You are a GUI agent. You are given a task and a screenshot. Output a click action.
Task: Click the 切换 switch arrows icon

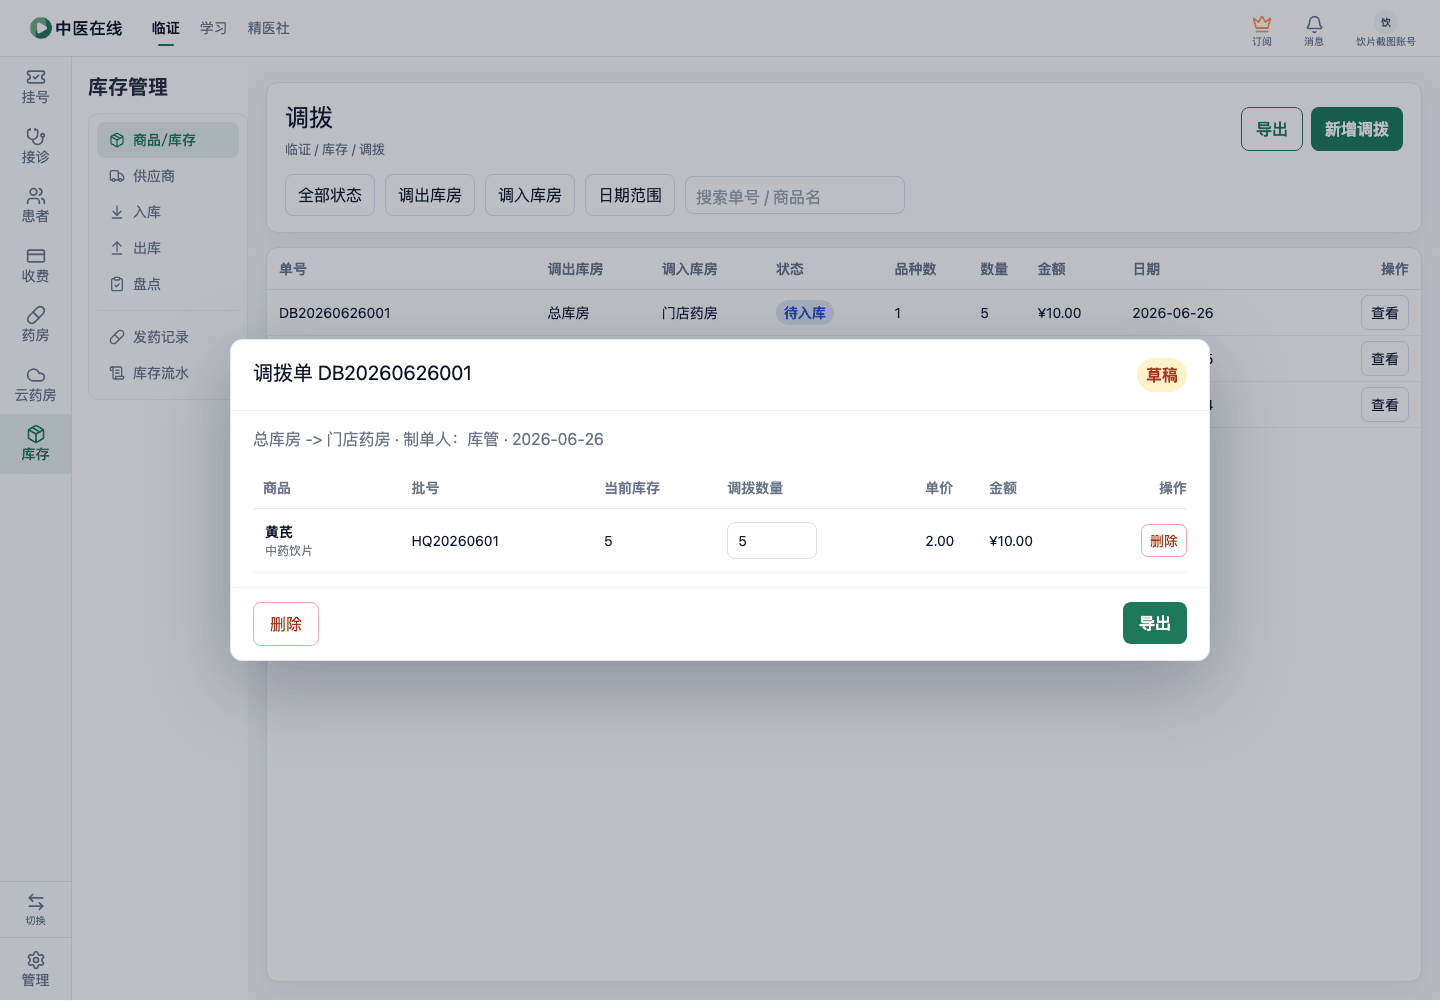click(36, 902)
